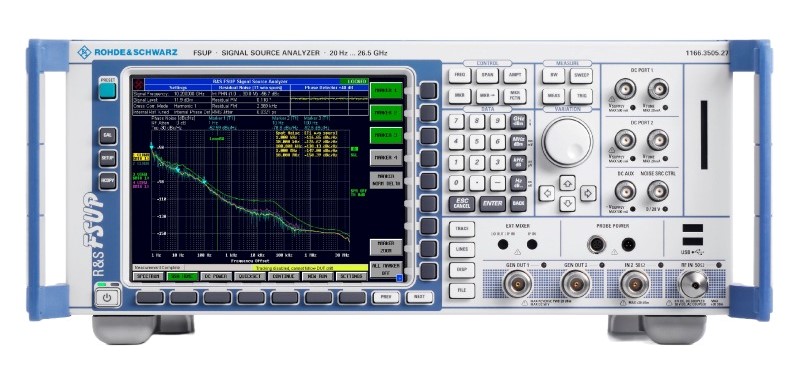
Task: Hit the BACK key
Action: pyautogui.click(x=518, y=204)
